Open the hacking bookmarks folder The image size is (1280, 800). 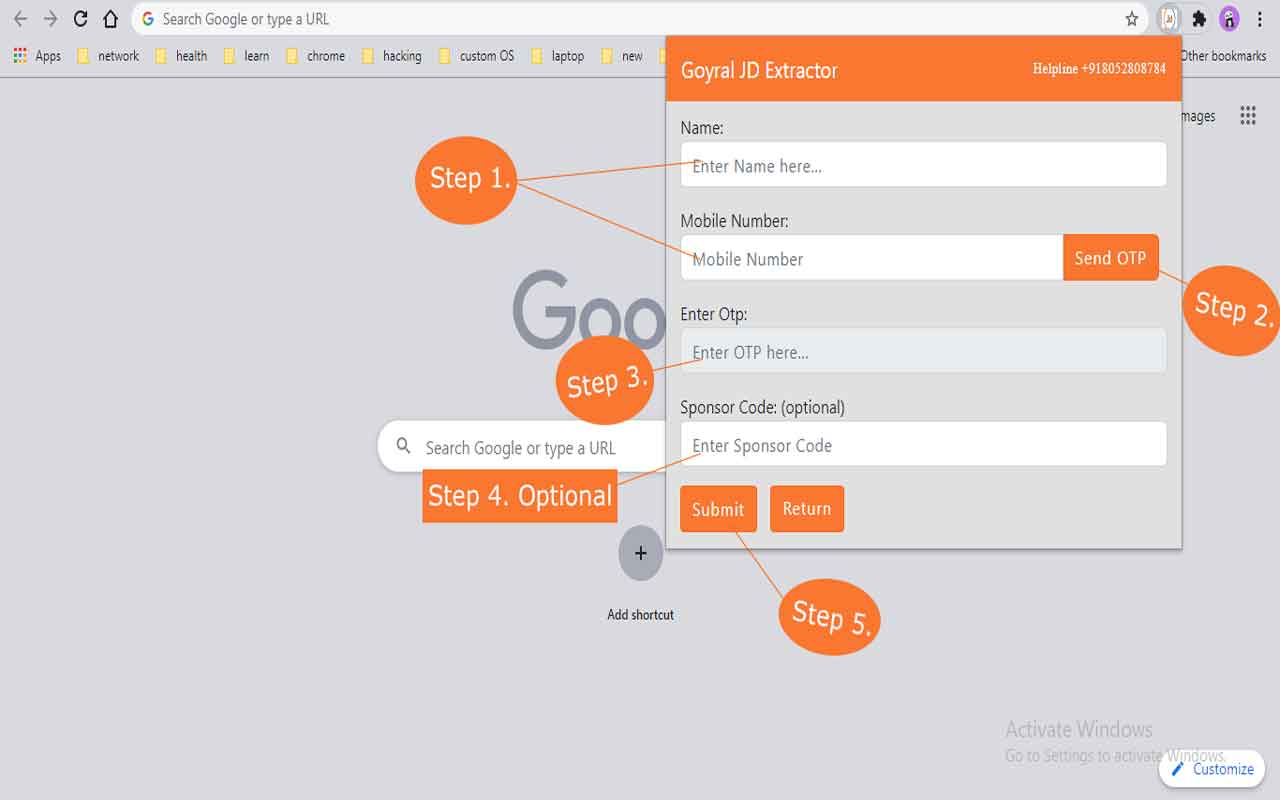click(x=391, y=56)
